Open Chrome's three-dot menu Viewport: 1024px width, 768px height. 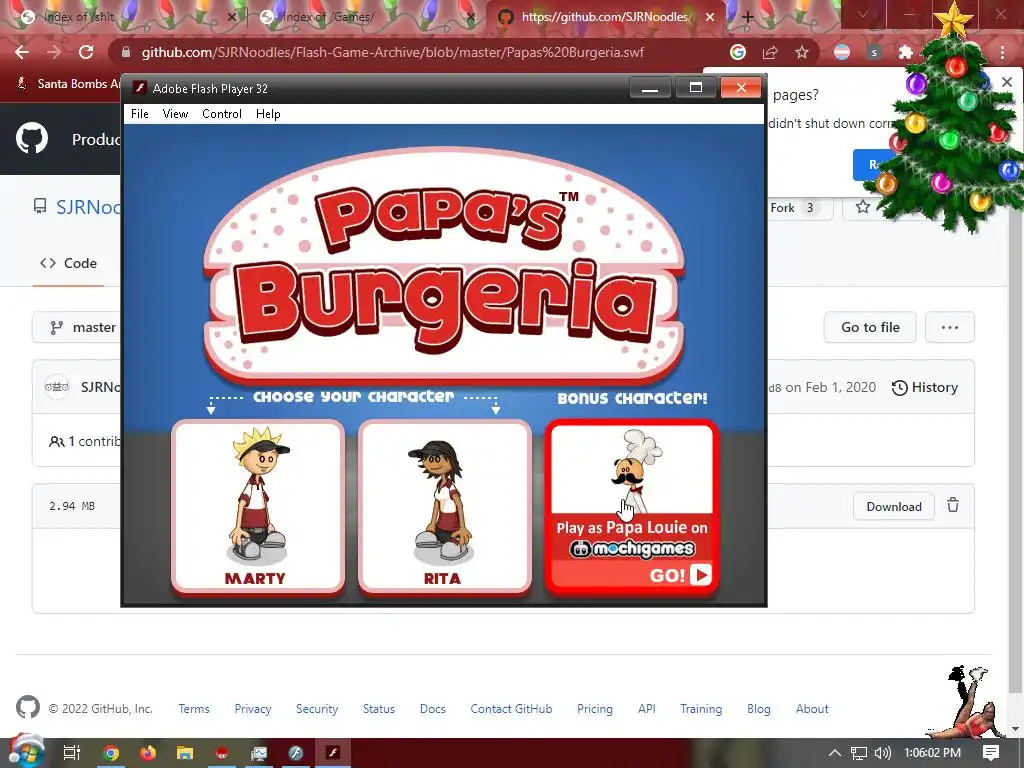(1002, 52)
